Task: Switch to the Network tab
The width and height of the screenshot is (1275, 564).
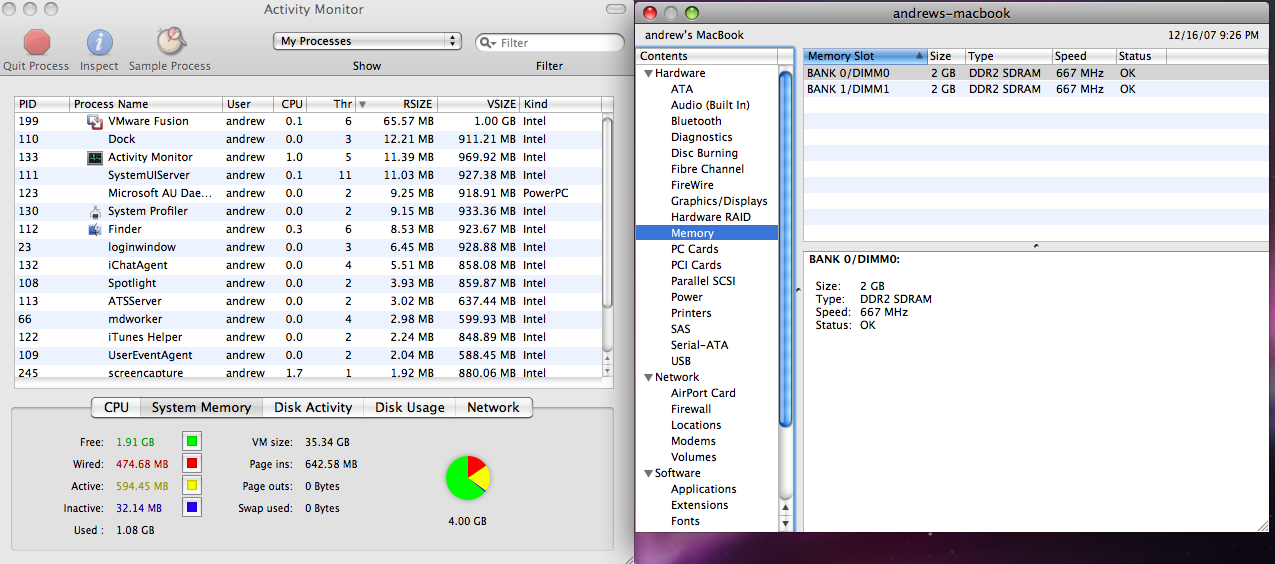Action: pyautogui.click(x=493, y=408)
